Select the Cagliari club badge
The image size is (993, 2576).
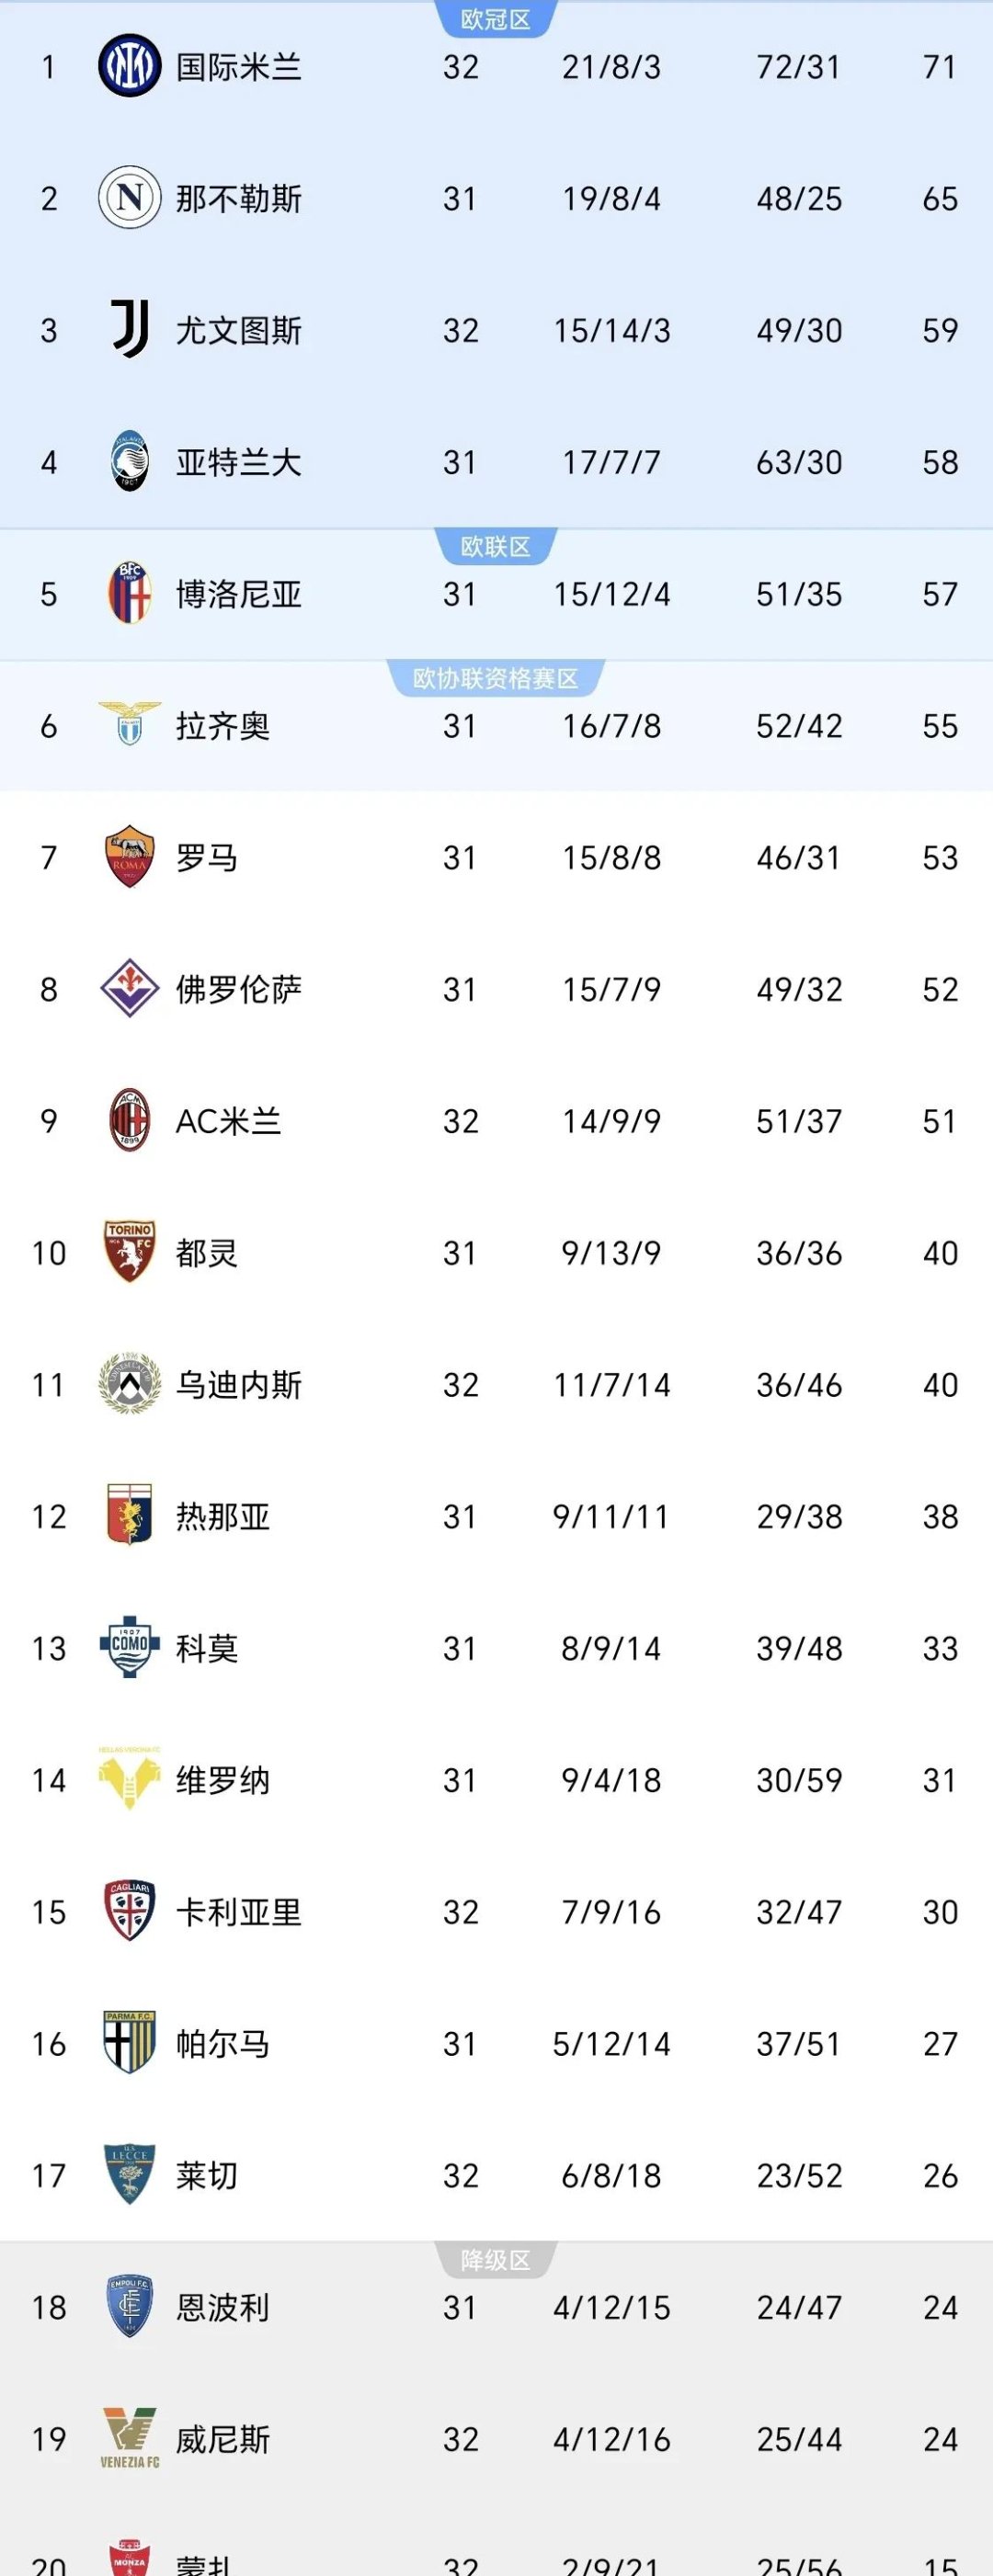point(130,1913)
